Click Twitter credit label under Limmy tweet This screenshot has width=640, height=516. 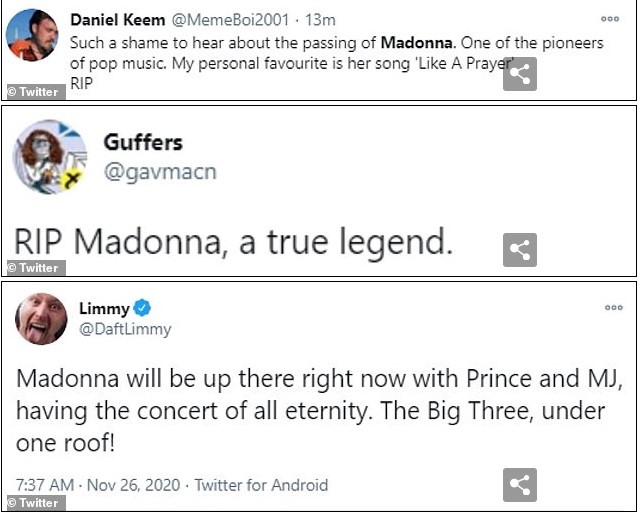click(x=33, y=503)
